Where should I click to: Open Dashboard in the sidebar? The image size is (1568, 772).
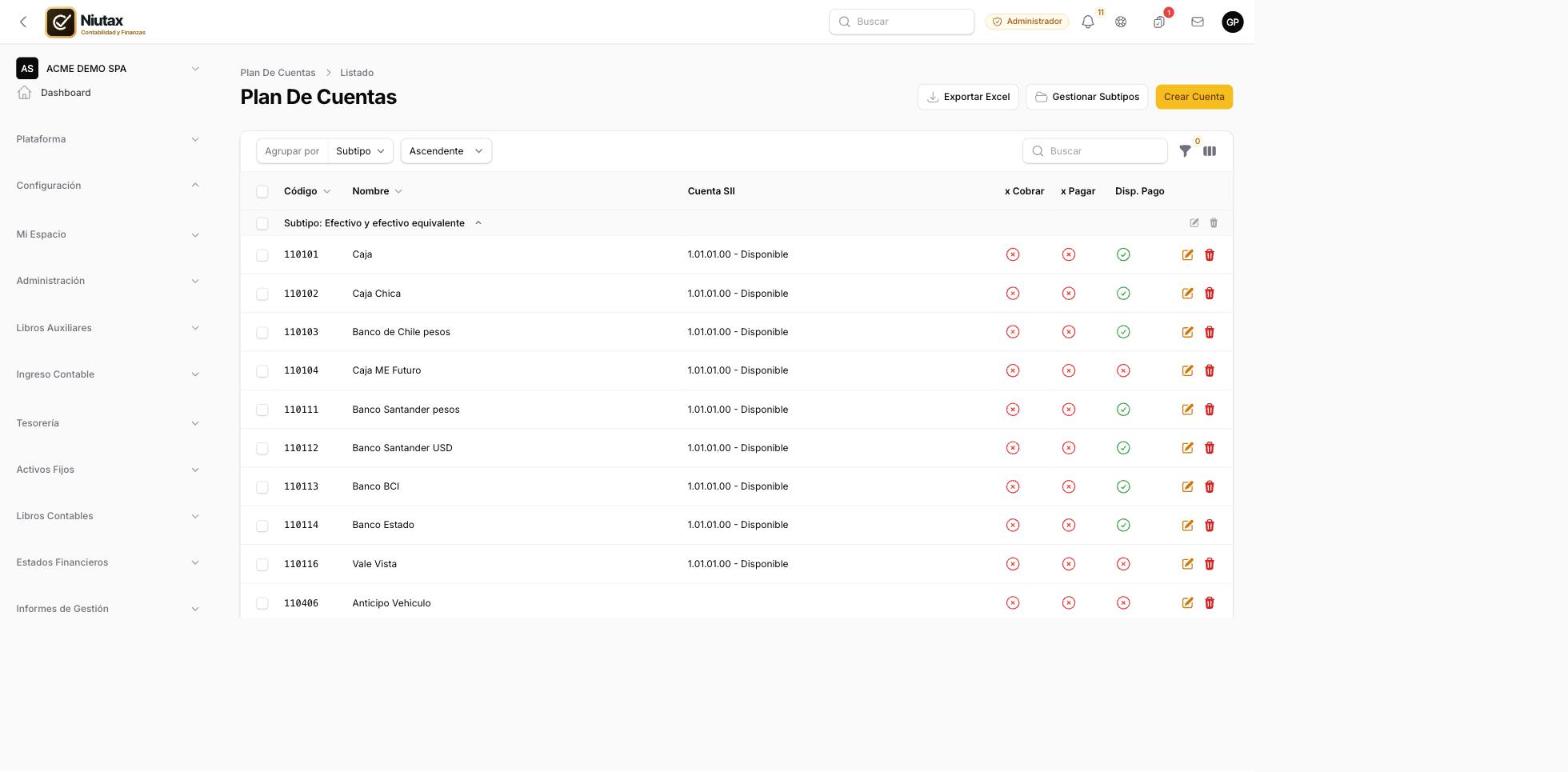[66, 93]
